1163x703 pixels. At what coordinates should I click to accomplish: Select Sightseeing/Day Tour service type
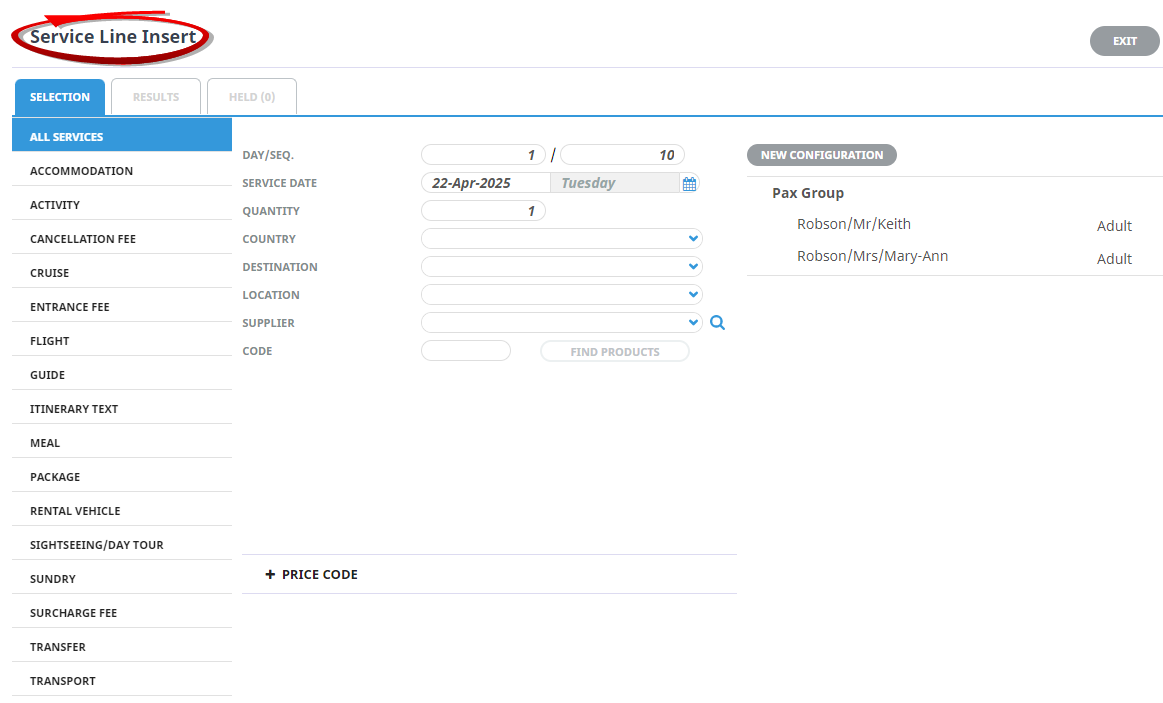[96, 545]
